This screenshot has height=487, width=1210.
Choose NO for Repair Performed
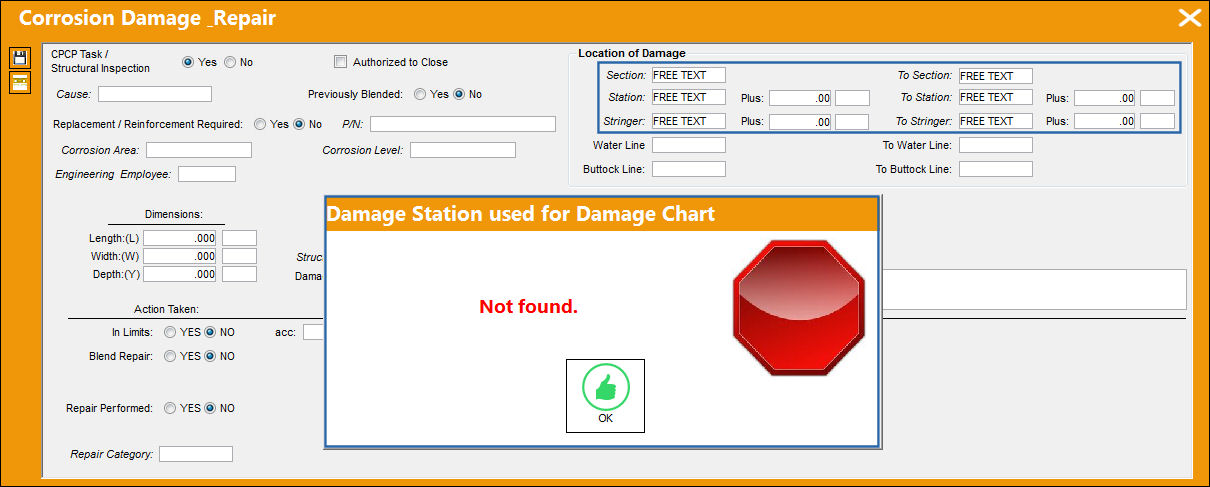click(x=210, y=408)
